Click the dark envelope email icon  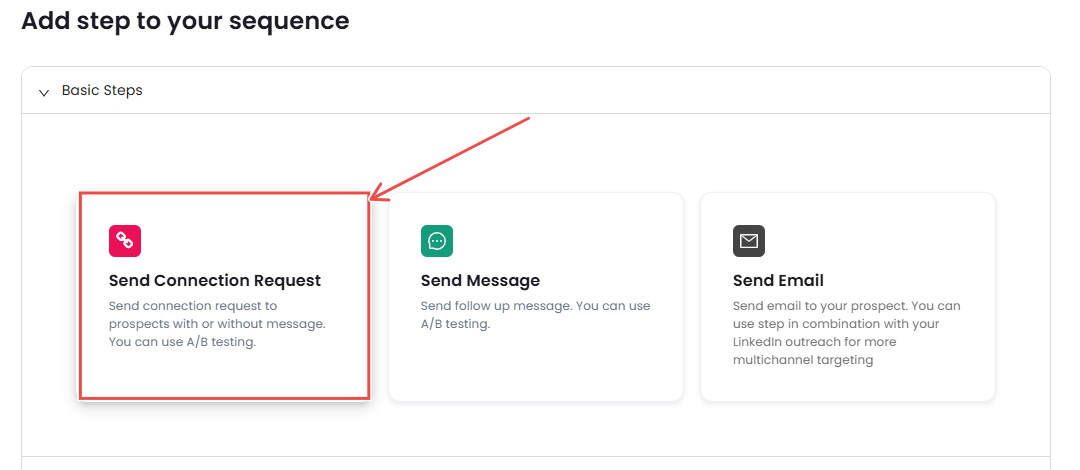click(749, 241)
